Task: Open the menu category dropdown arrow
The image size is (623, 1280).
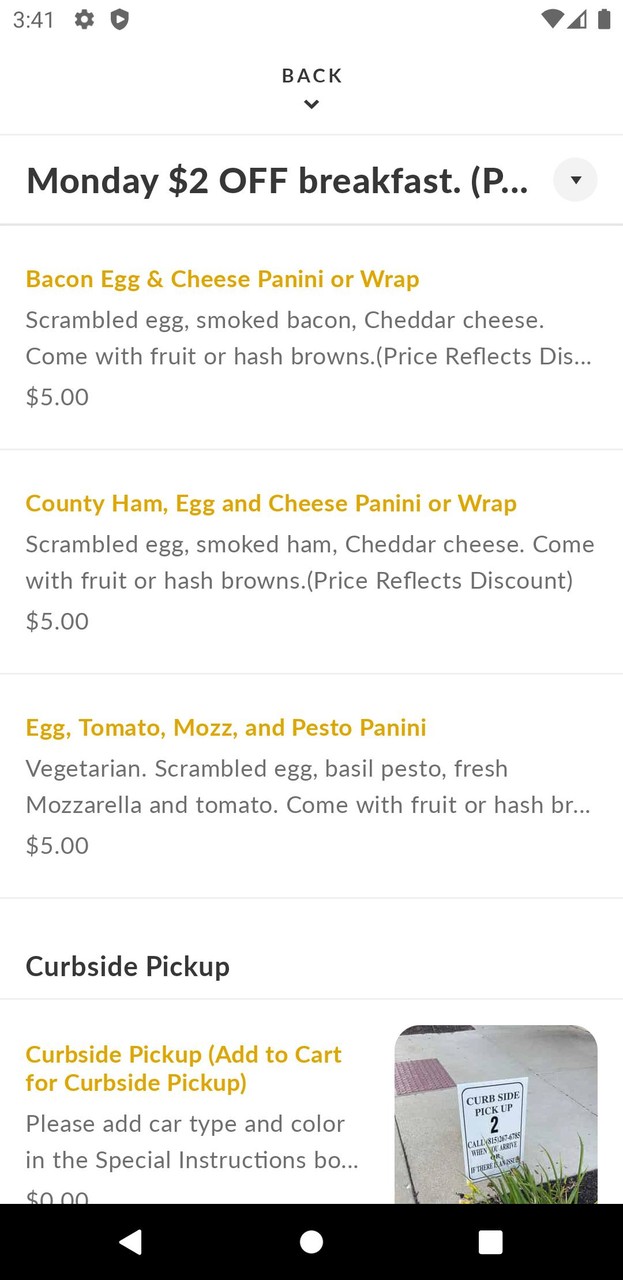Action: tap(575, 180)
